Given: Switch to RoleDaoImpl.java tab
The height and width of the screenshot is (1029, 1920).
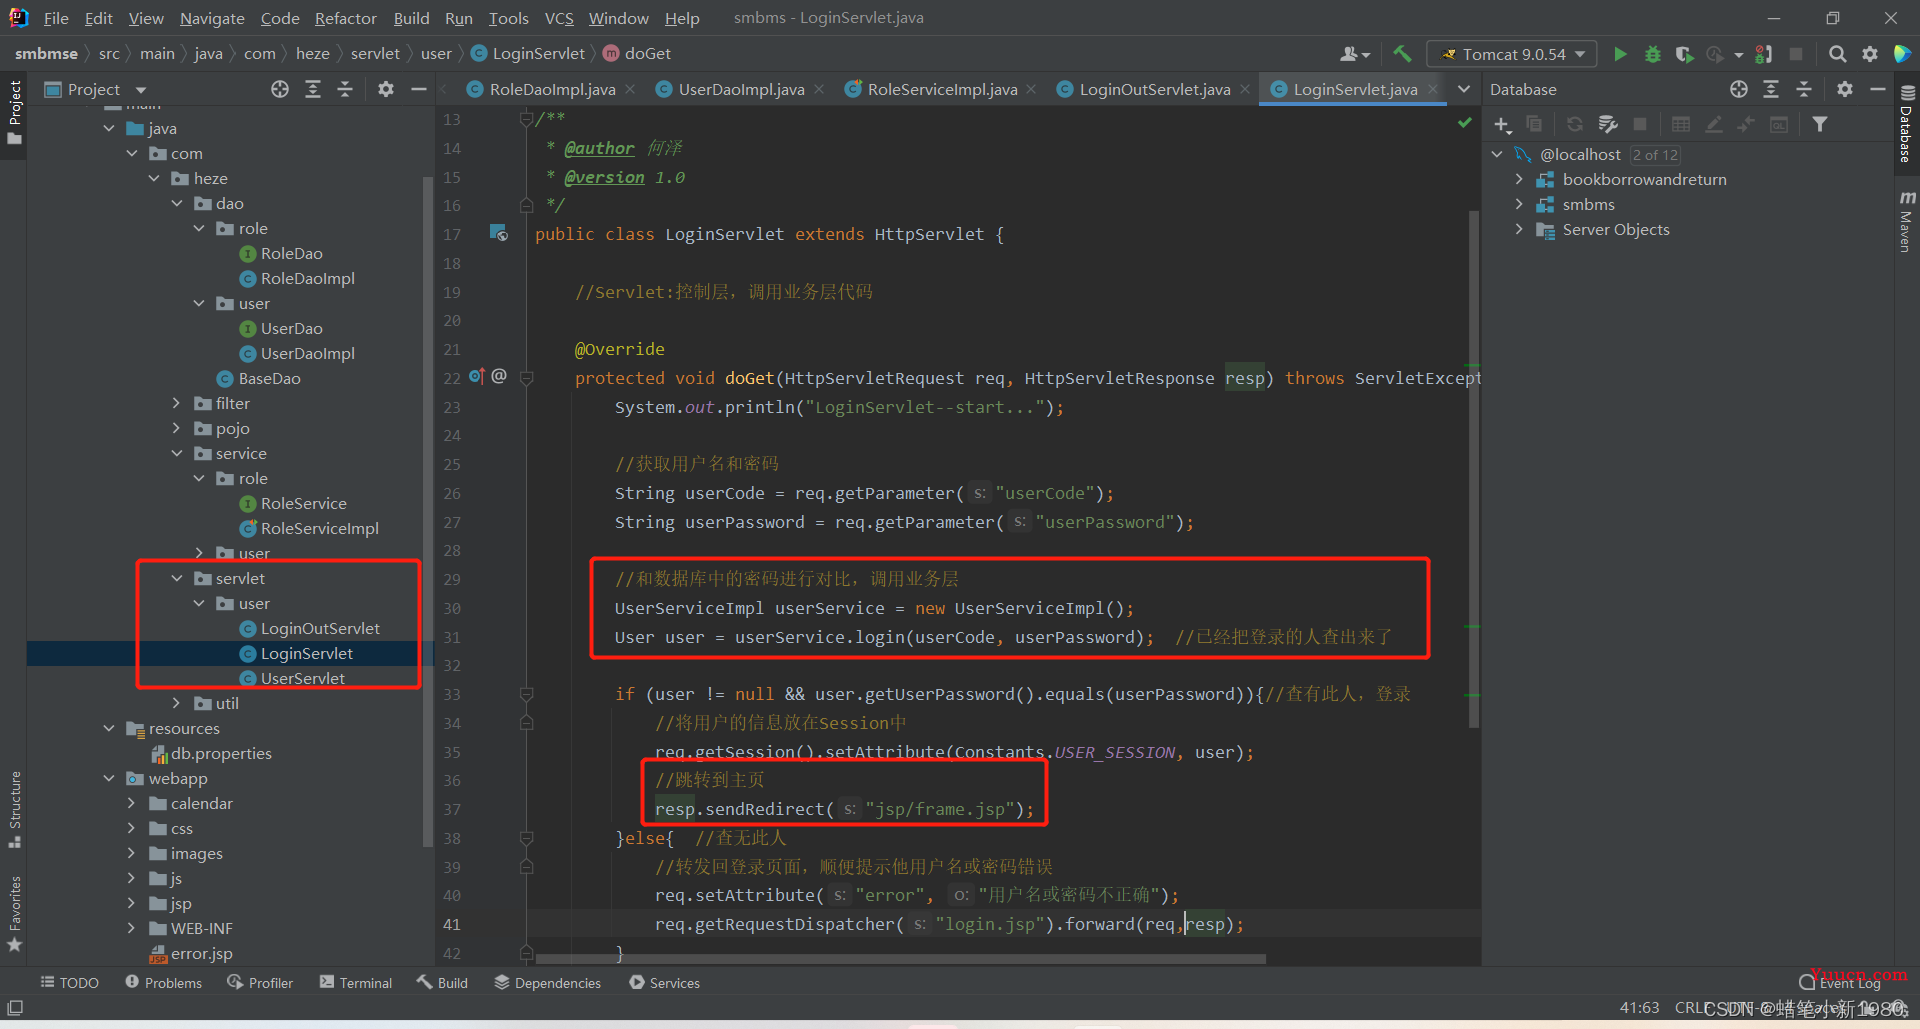Looking at the screenshot, I should tap(551, 89).
